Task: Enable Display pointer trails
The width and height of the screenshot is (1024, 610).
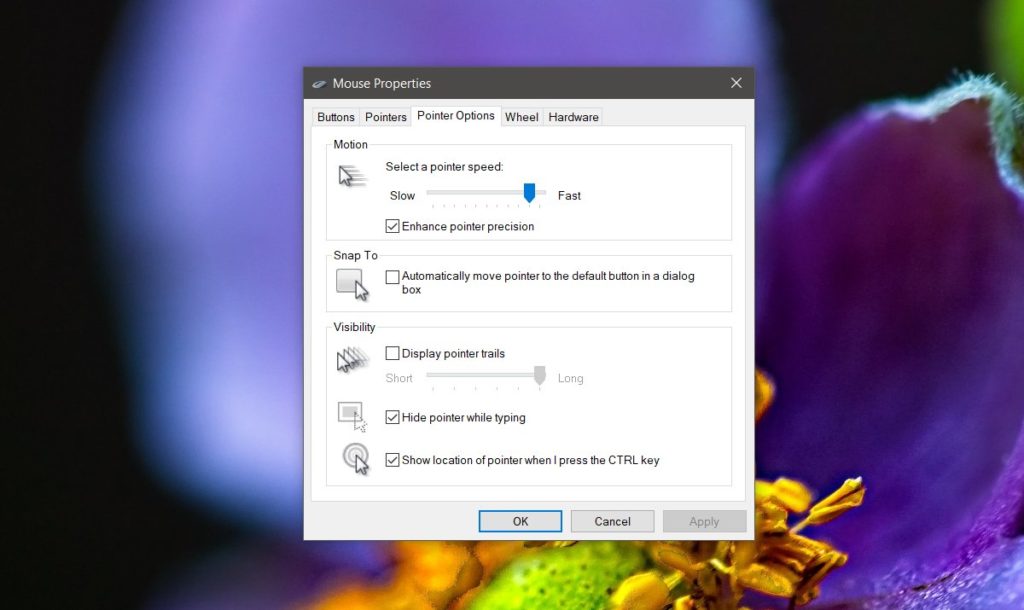Action: pos(393,353)
